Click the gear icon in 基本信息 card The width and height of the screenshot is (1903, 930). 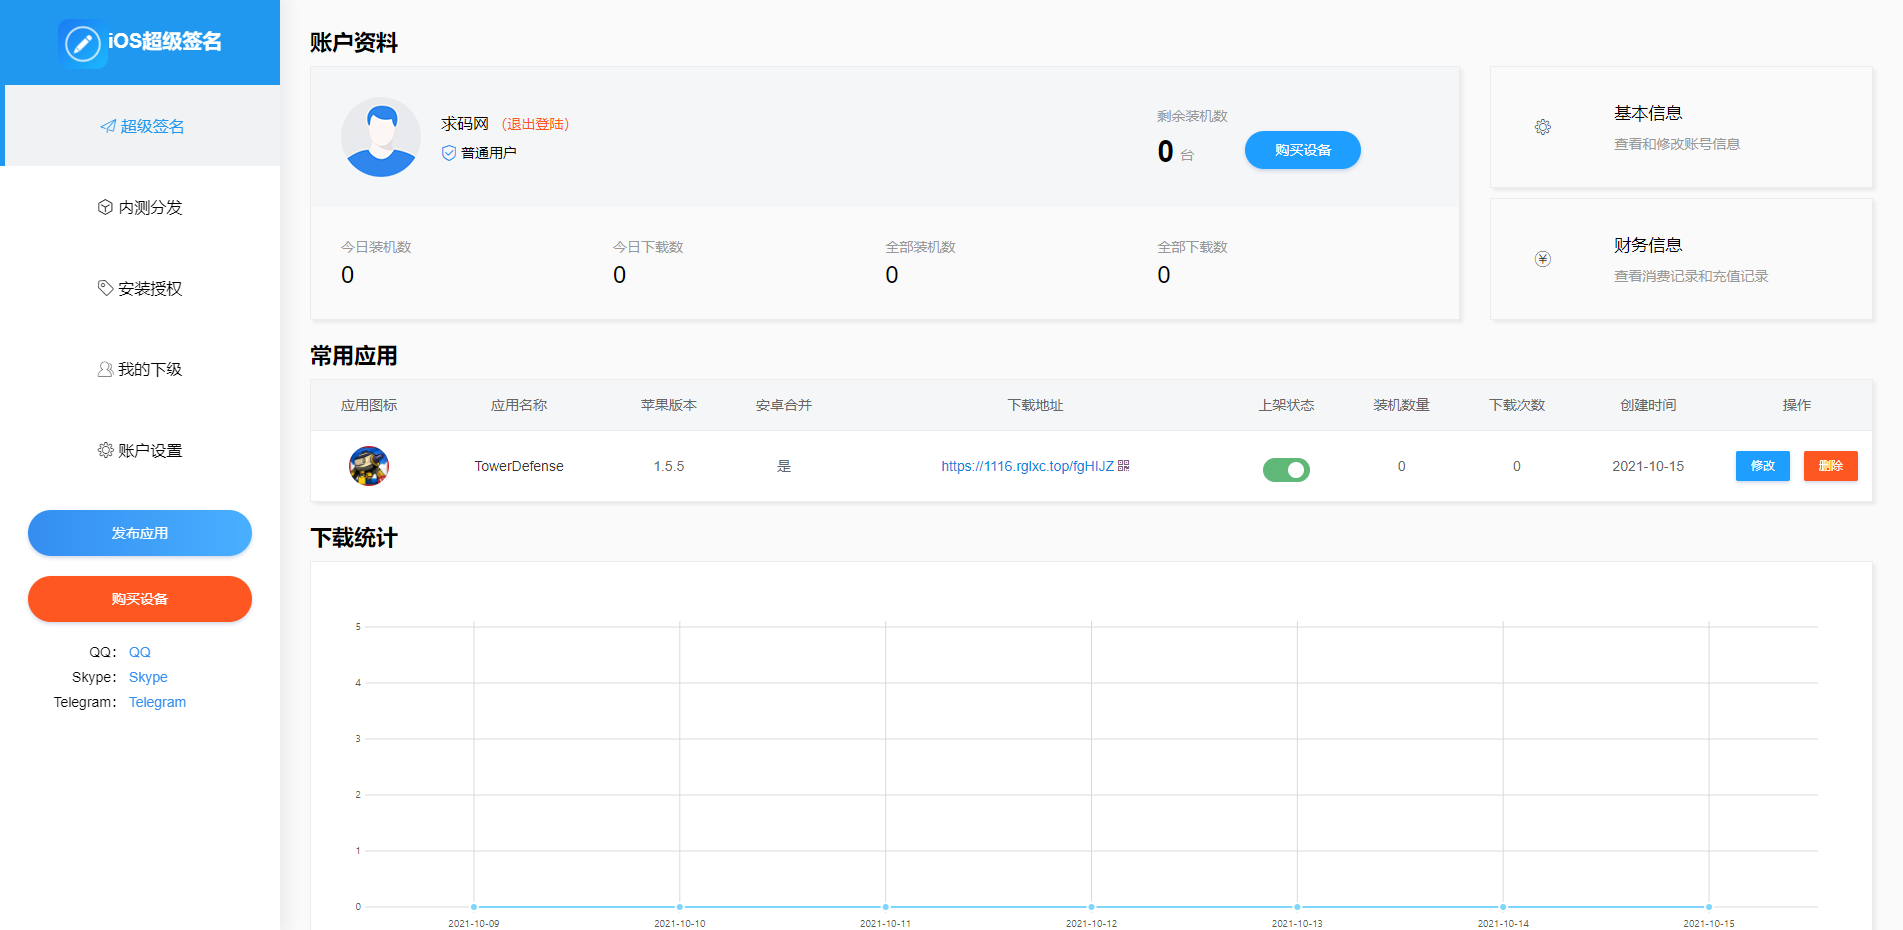click(1543, 127)
